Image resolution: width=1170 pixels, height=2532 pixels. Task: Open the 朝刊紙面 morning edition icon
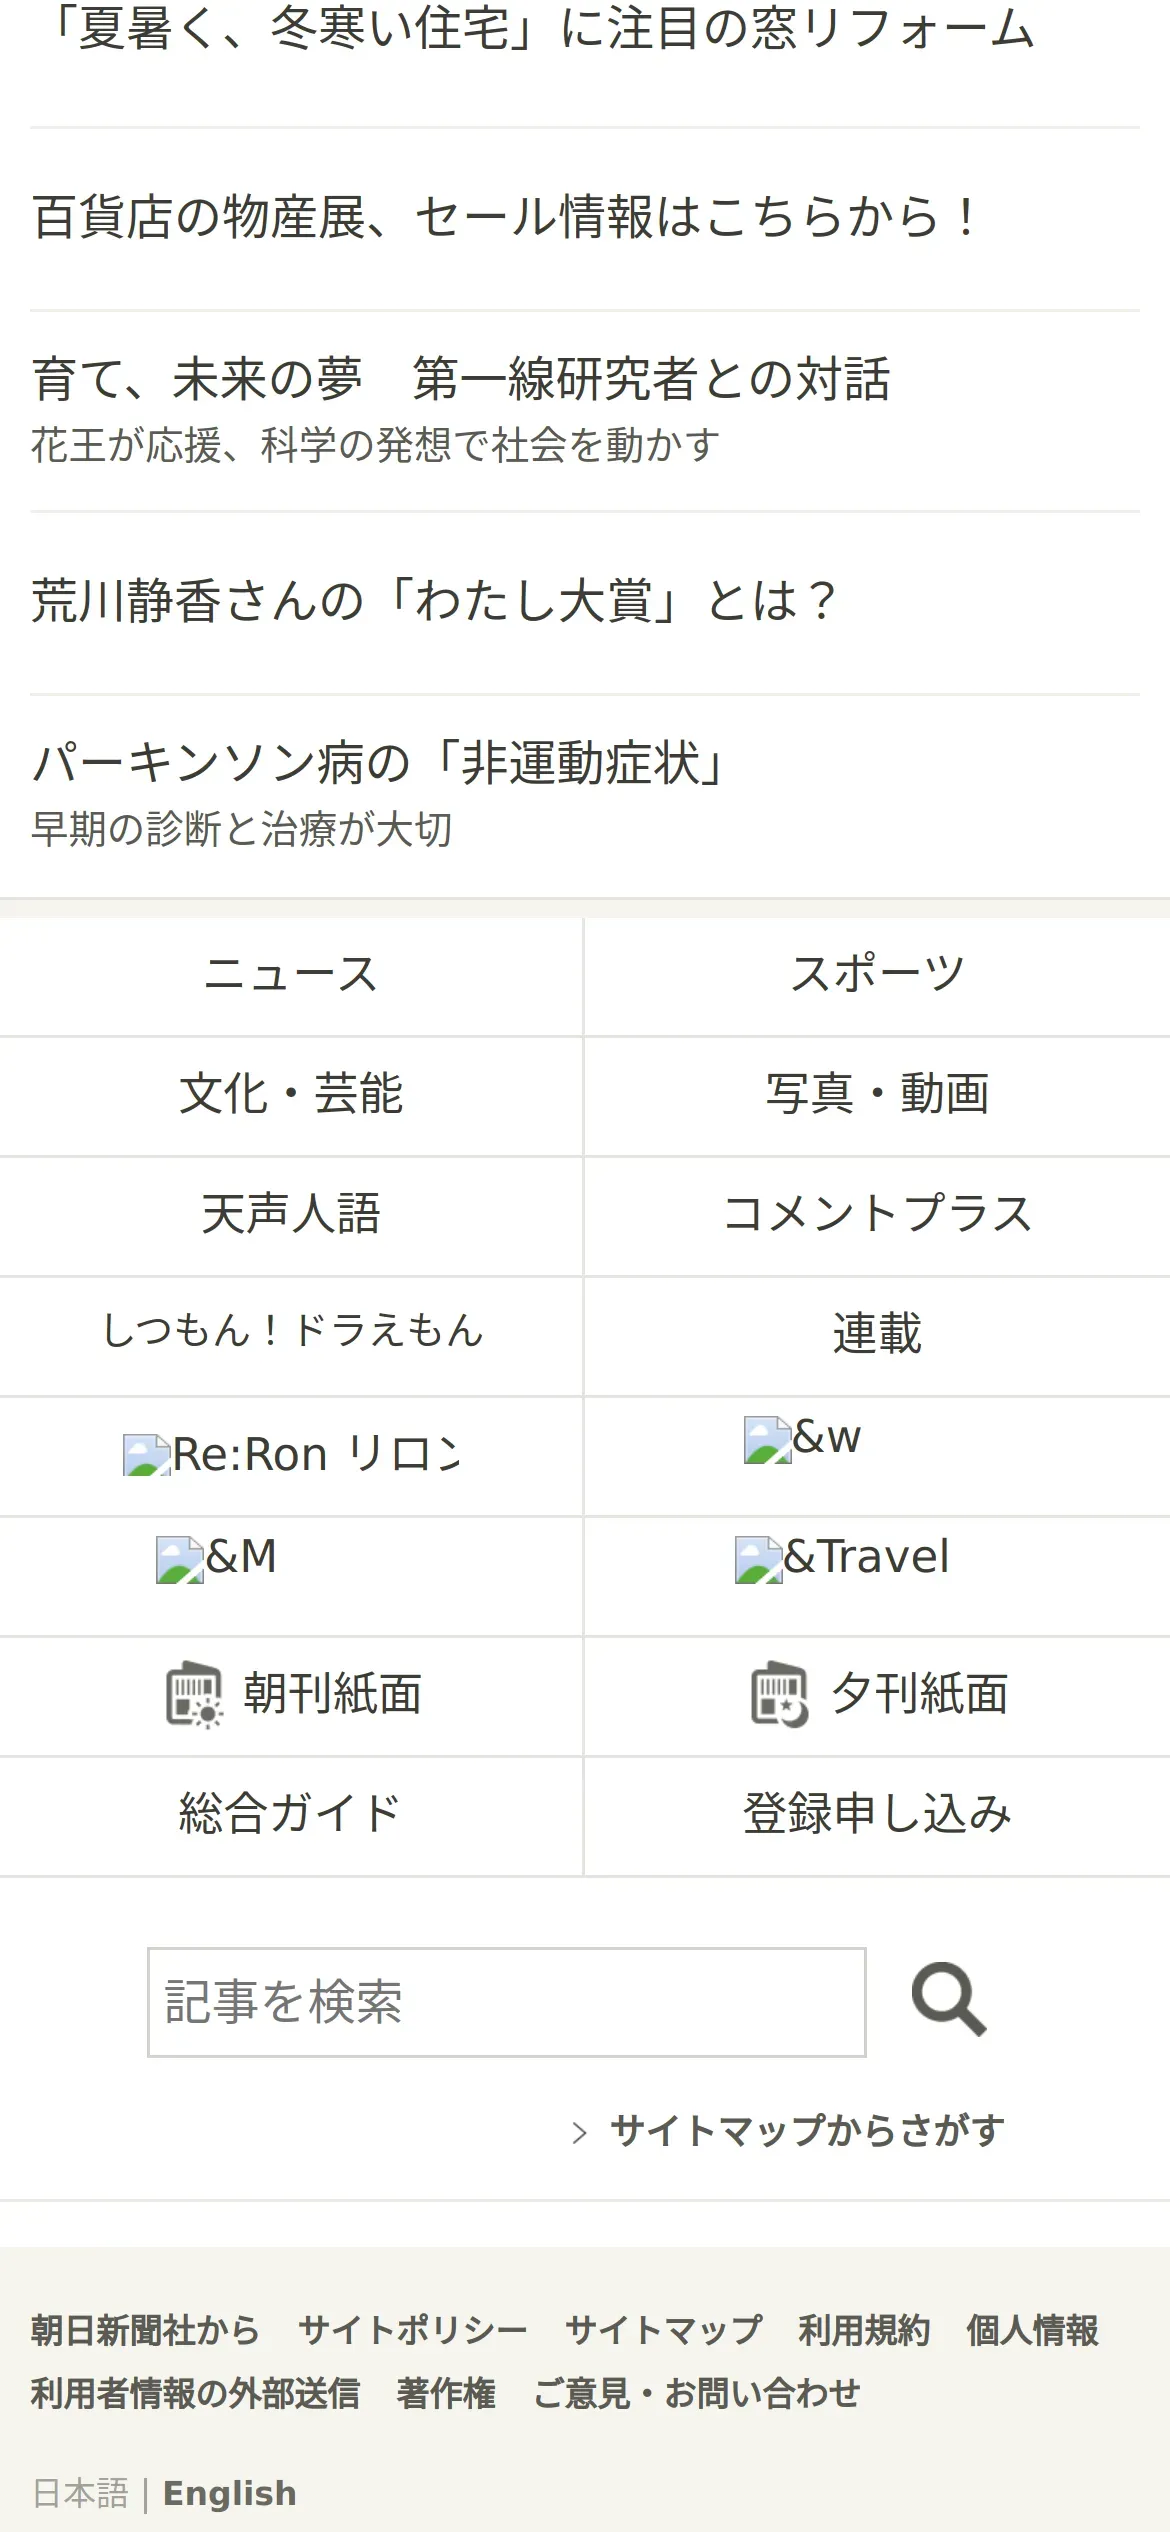(194, 1695)
